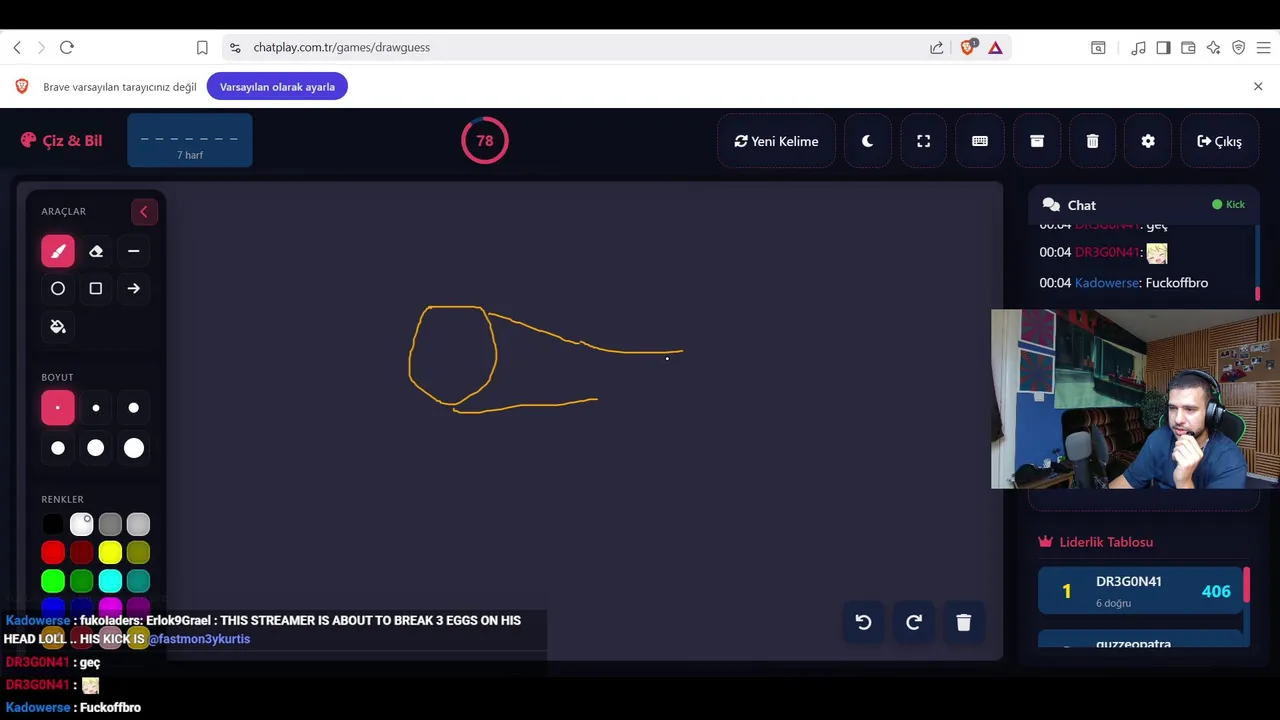Image resolution: width=1280 pixels, height=720 pixels.
Task: Click the 78 countdown timer
Action: (x=484, y=141)
